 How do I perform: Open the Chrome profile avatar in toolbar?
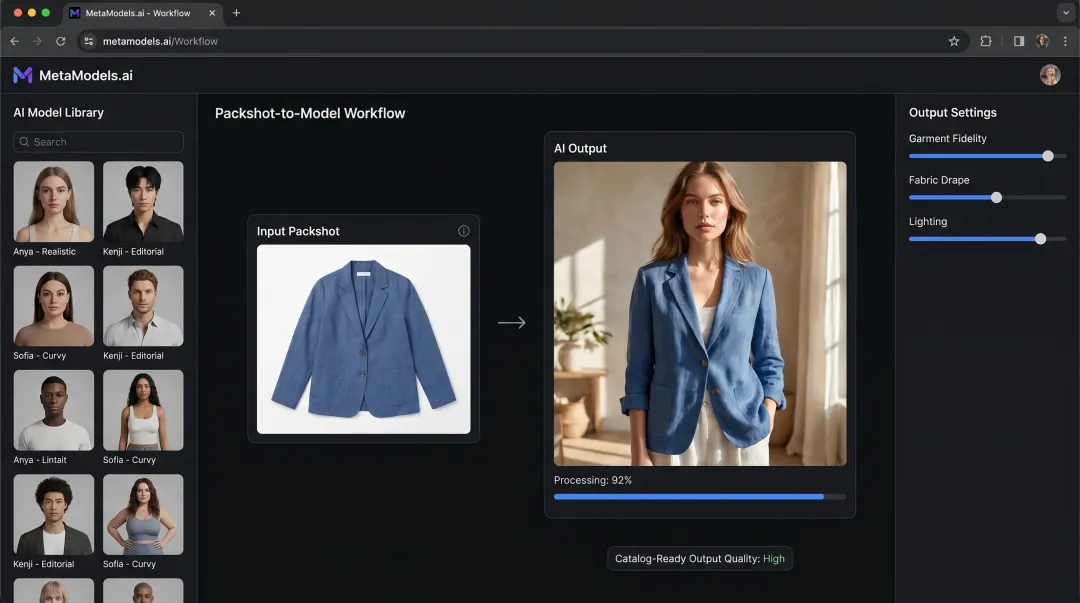(x=1042, y=41)
